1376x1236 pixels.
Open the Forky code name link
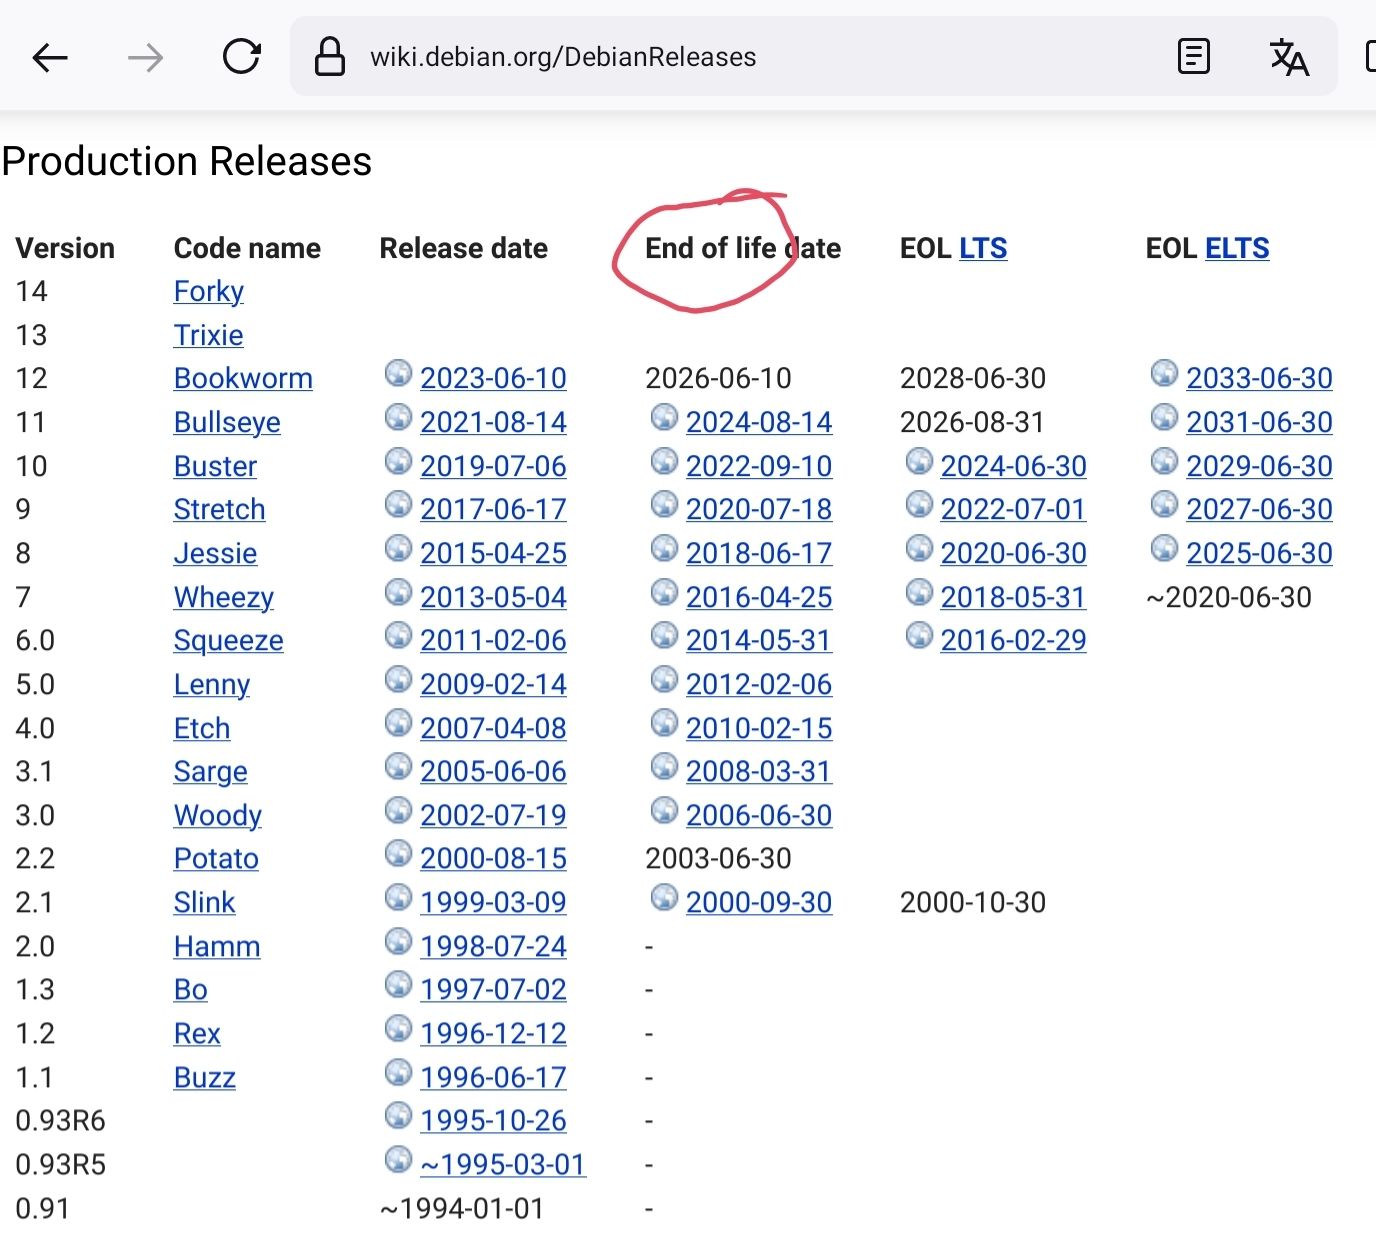[208, 291]
